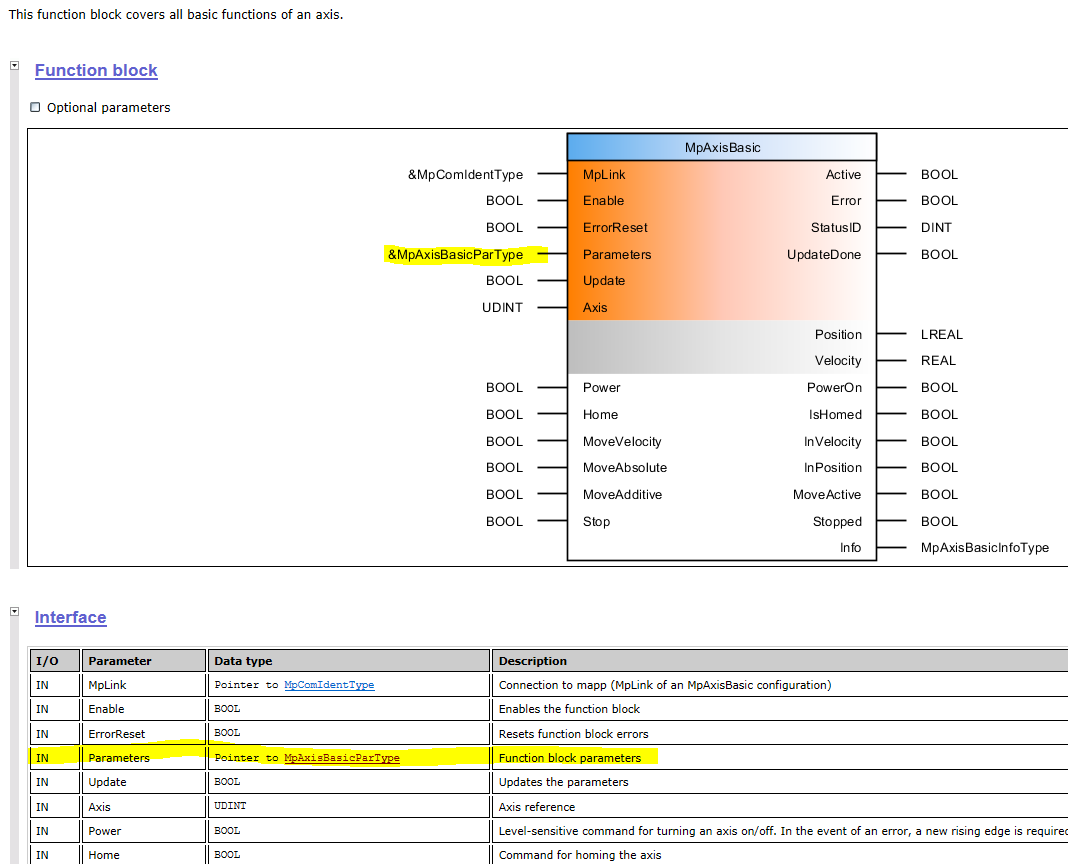The width and height of the screenshot is (1068, 864).
Task: Click the IsHomed output label
Action: click(835, 415)
